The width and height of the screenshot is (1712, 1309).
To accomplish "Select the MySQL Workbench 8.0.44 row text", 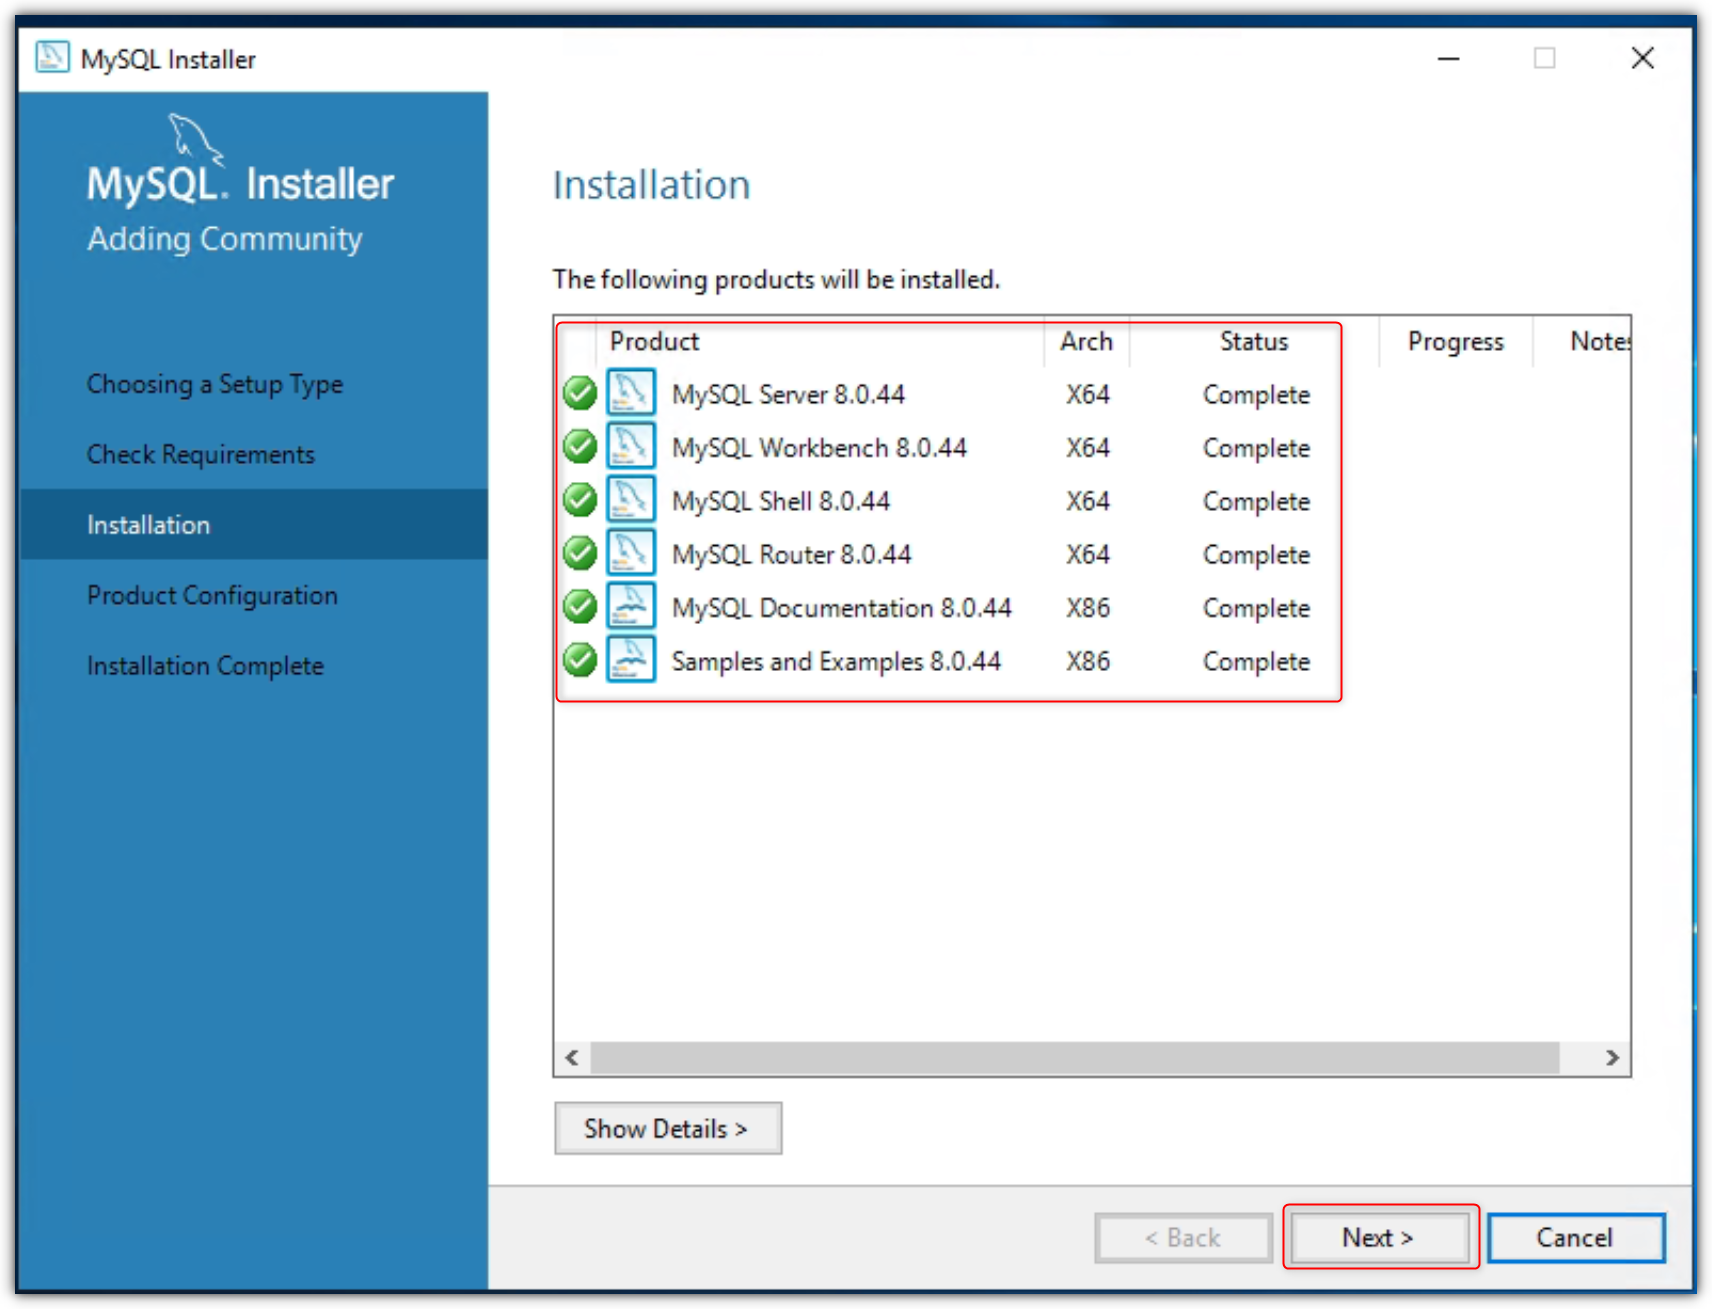I will (819, 447).
